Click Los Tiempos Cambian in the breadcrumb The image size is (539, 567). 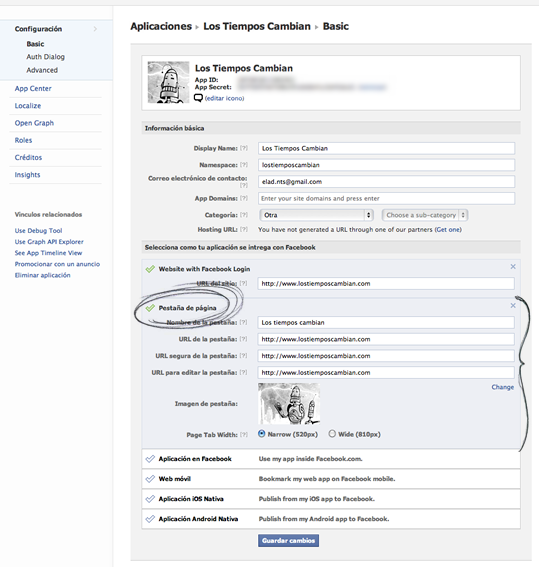[x=257, y=26]
